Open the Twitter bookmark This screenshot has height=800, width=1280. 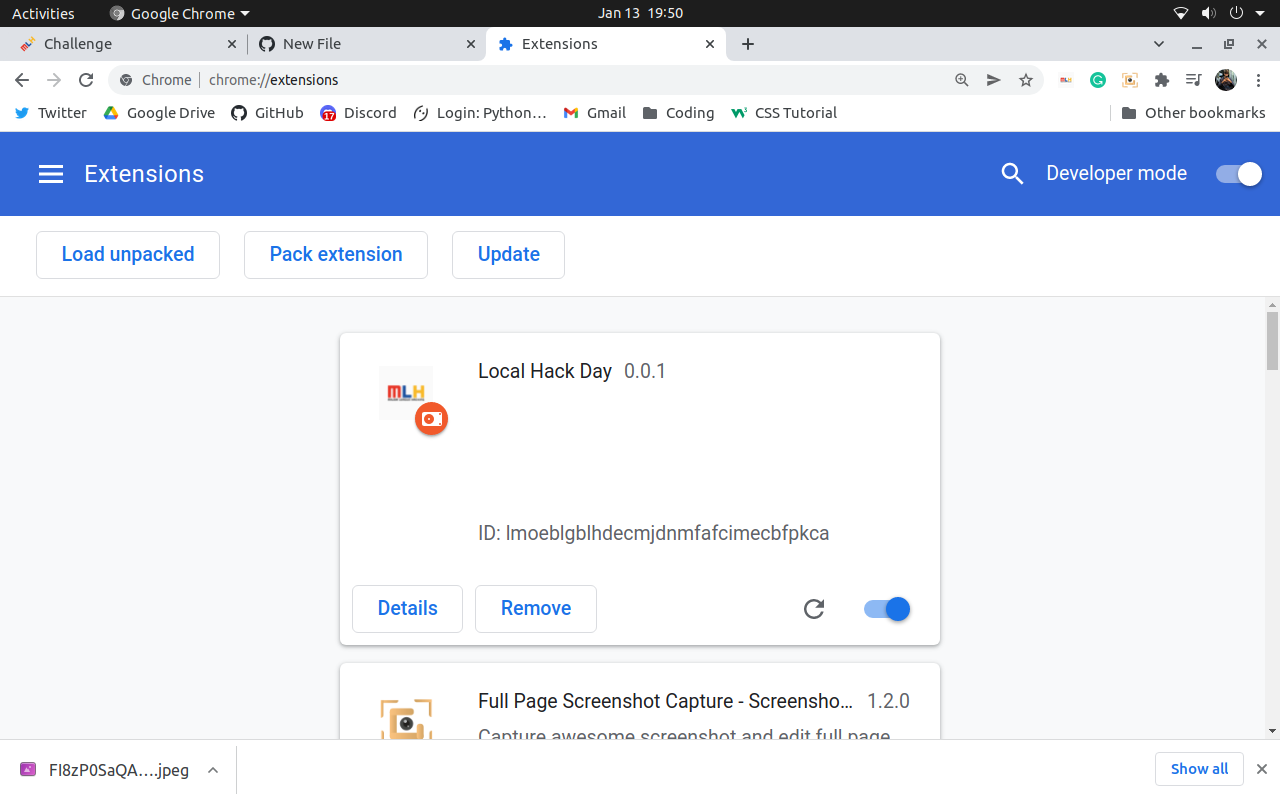pos(51,113)
